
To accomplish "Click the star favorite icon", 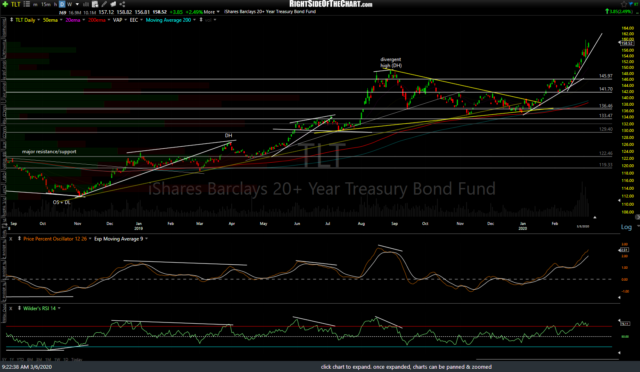I will coord(623,4).
